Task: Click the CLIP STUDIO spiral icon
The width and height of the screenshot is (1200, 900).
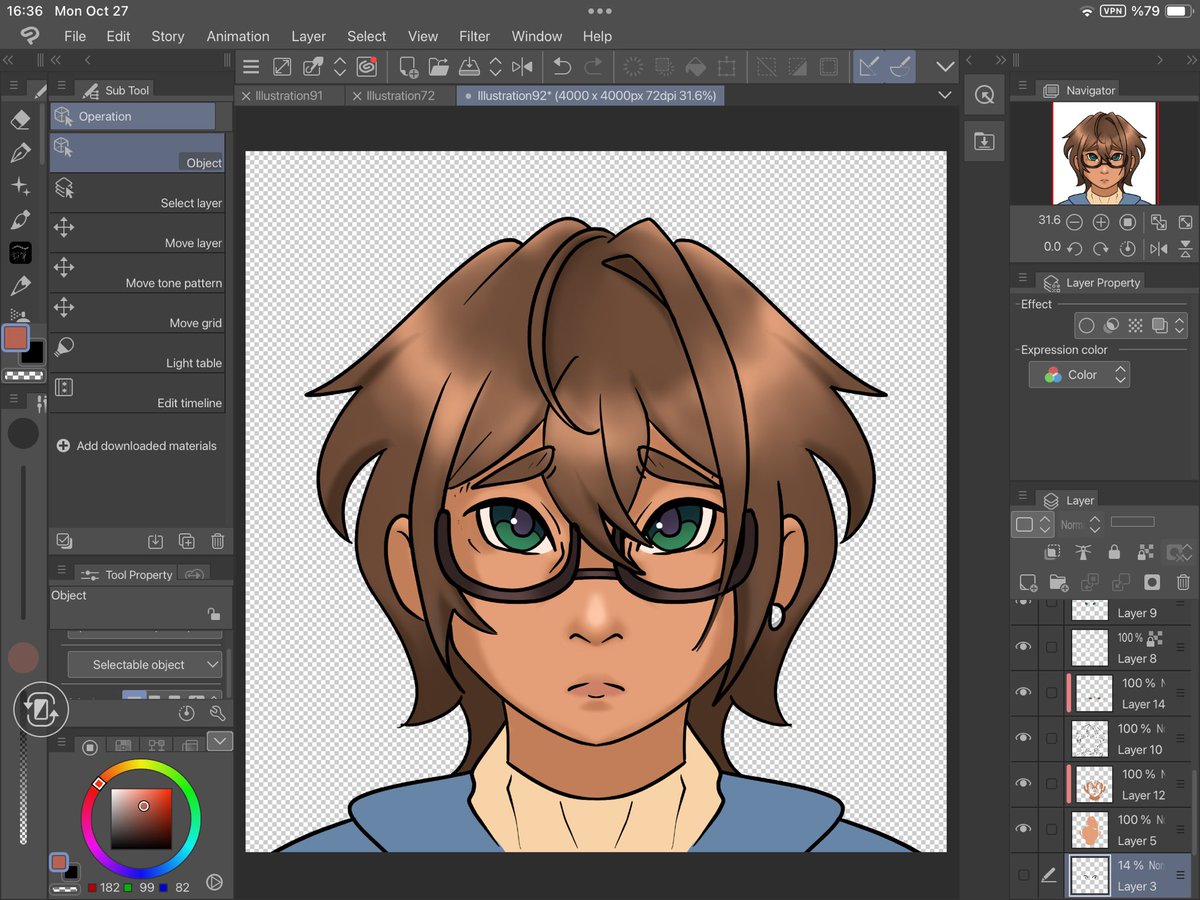Action: tap(366, 67)
